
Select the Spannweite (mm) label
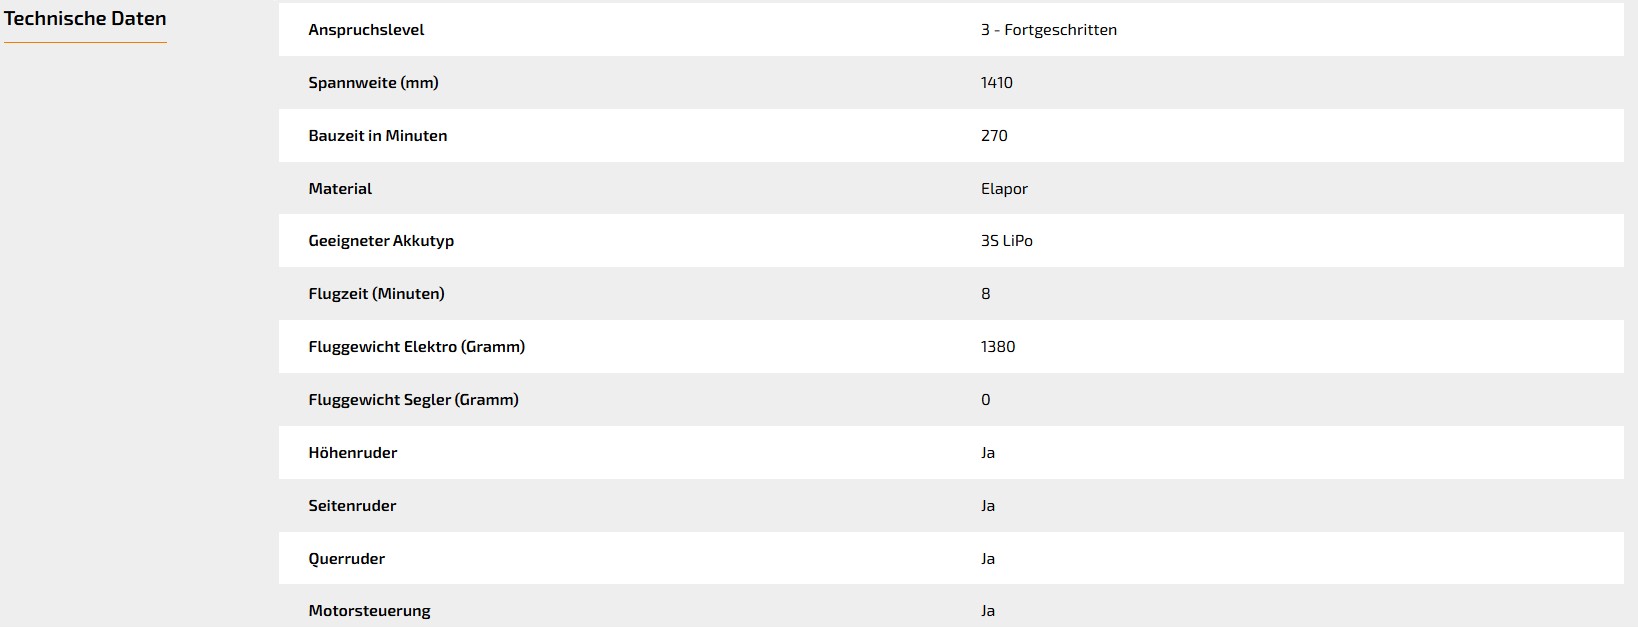[x=373, y=83]
